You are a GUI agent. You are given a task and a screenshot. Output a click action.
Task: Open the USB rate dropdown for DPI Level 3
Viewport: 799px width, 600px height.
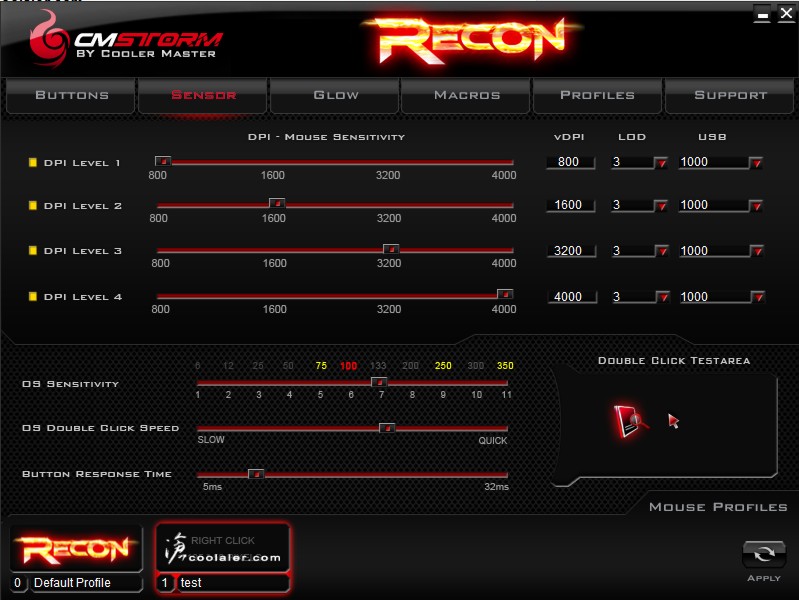pyautogui.click(x=757, y=251)
